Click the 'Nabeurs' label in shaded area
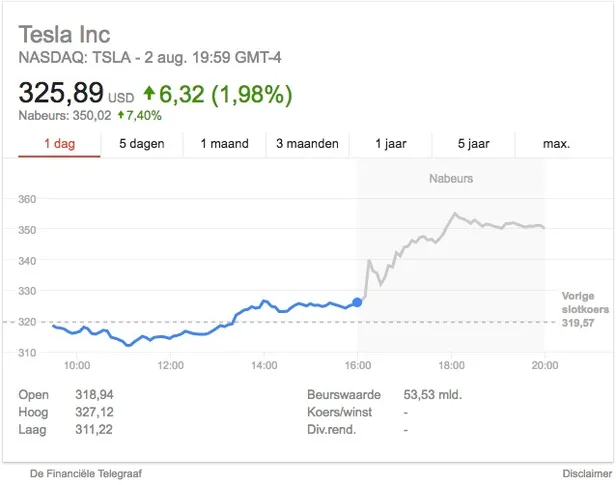 coord(451,179)
